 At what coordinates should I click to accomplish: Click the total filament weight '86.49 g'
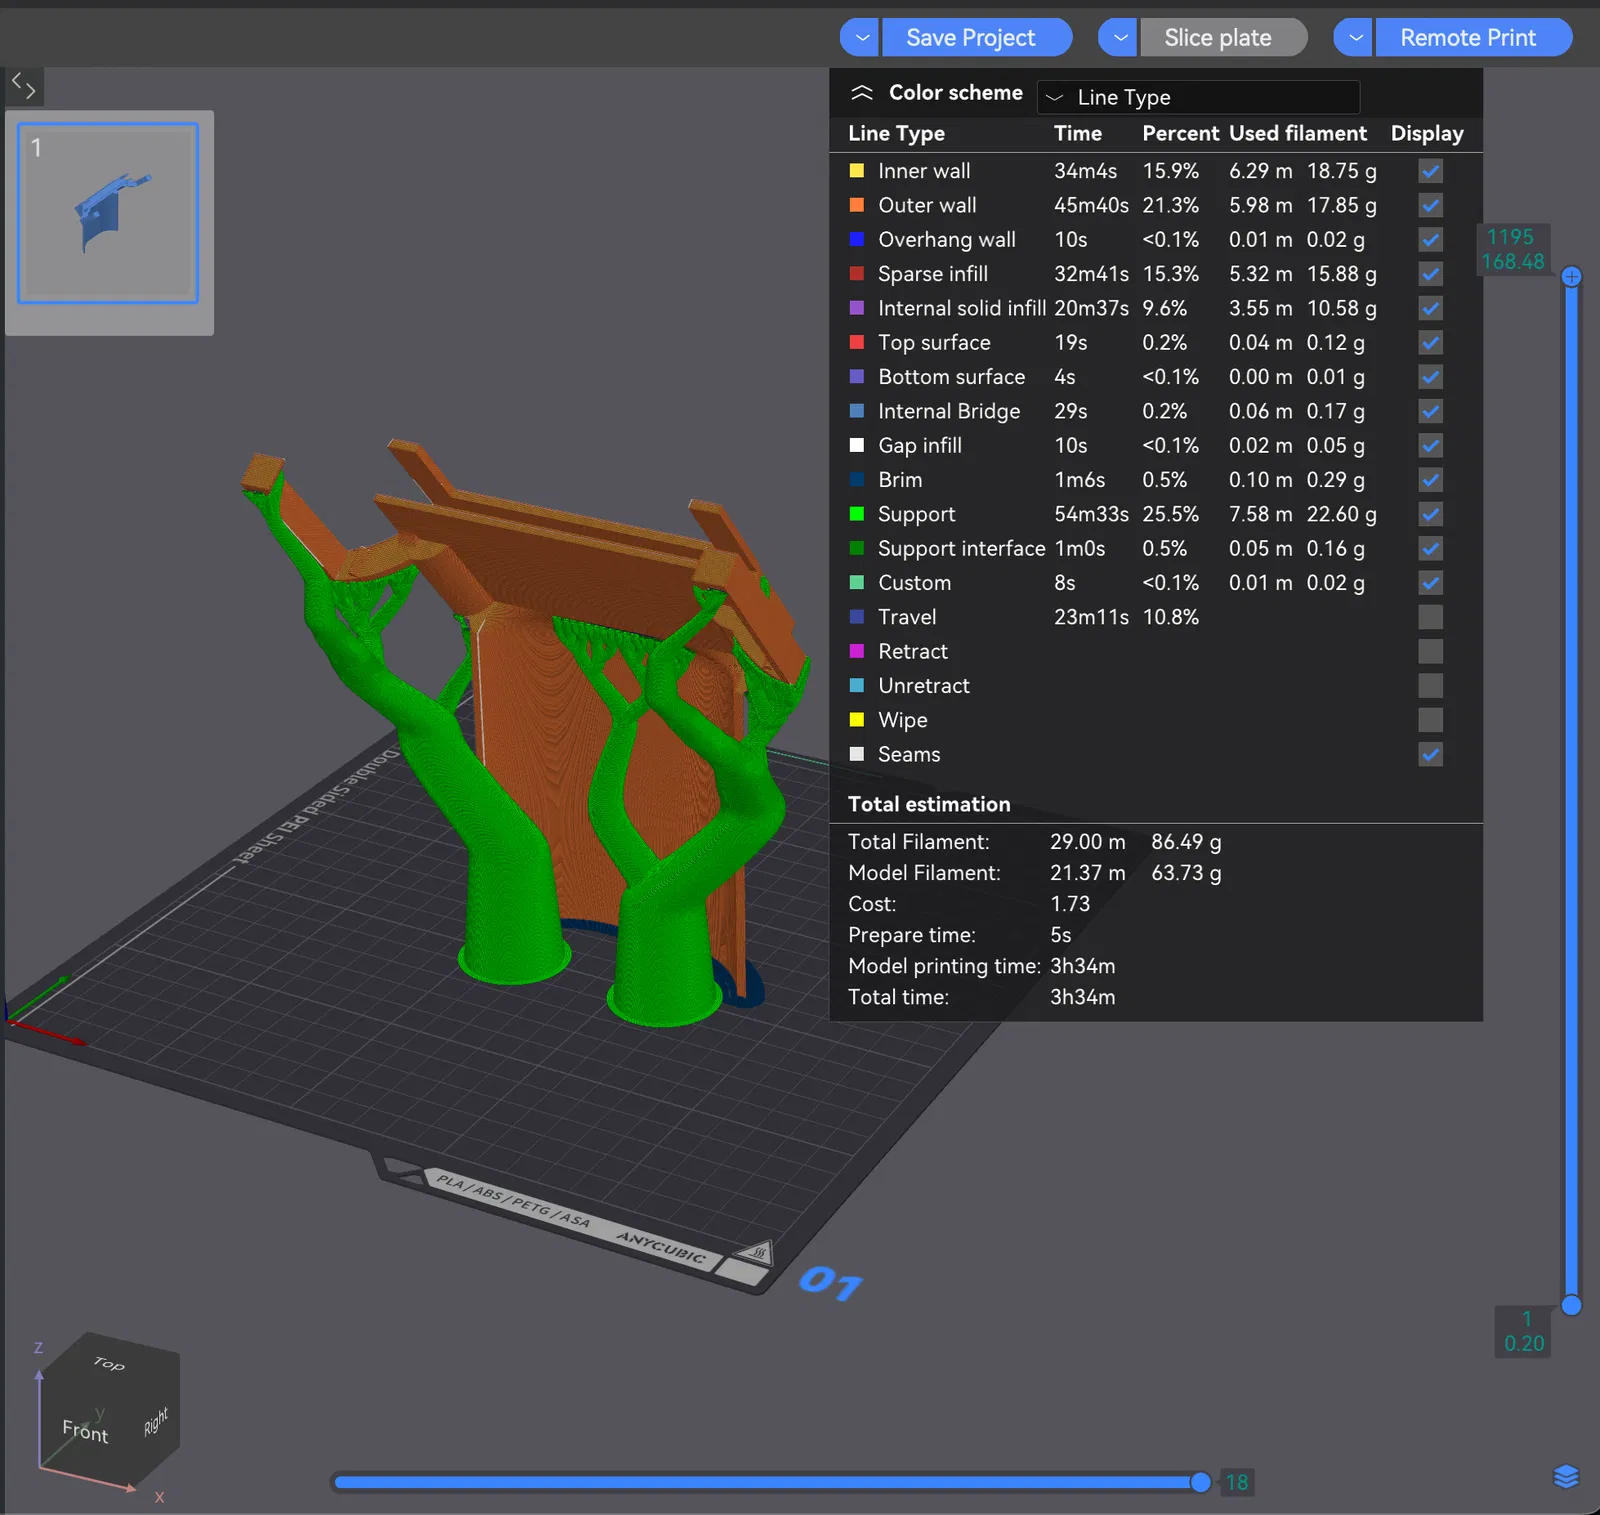[x=1186, y=842]
